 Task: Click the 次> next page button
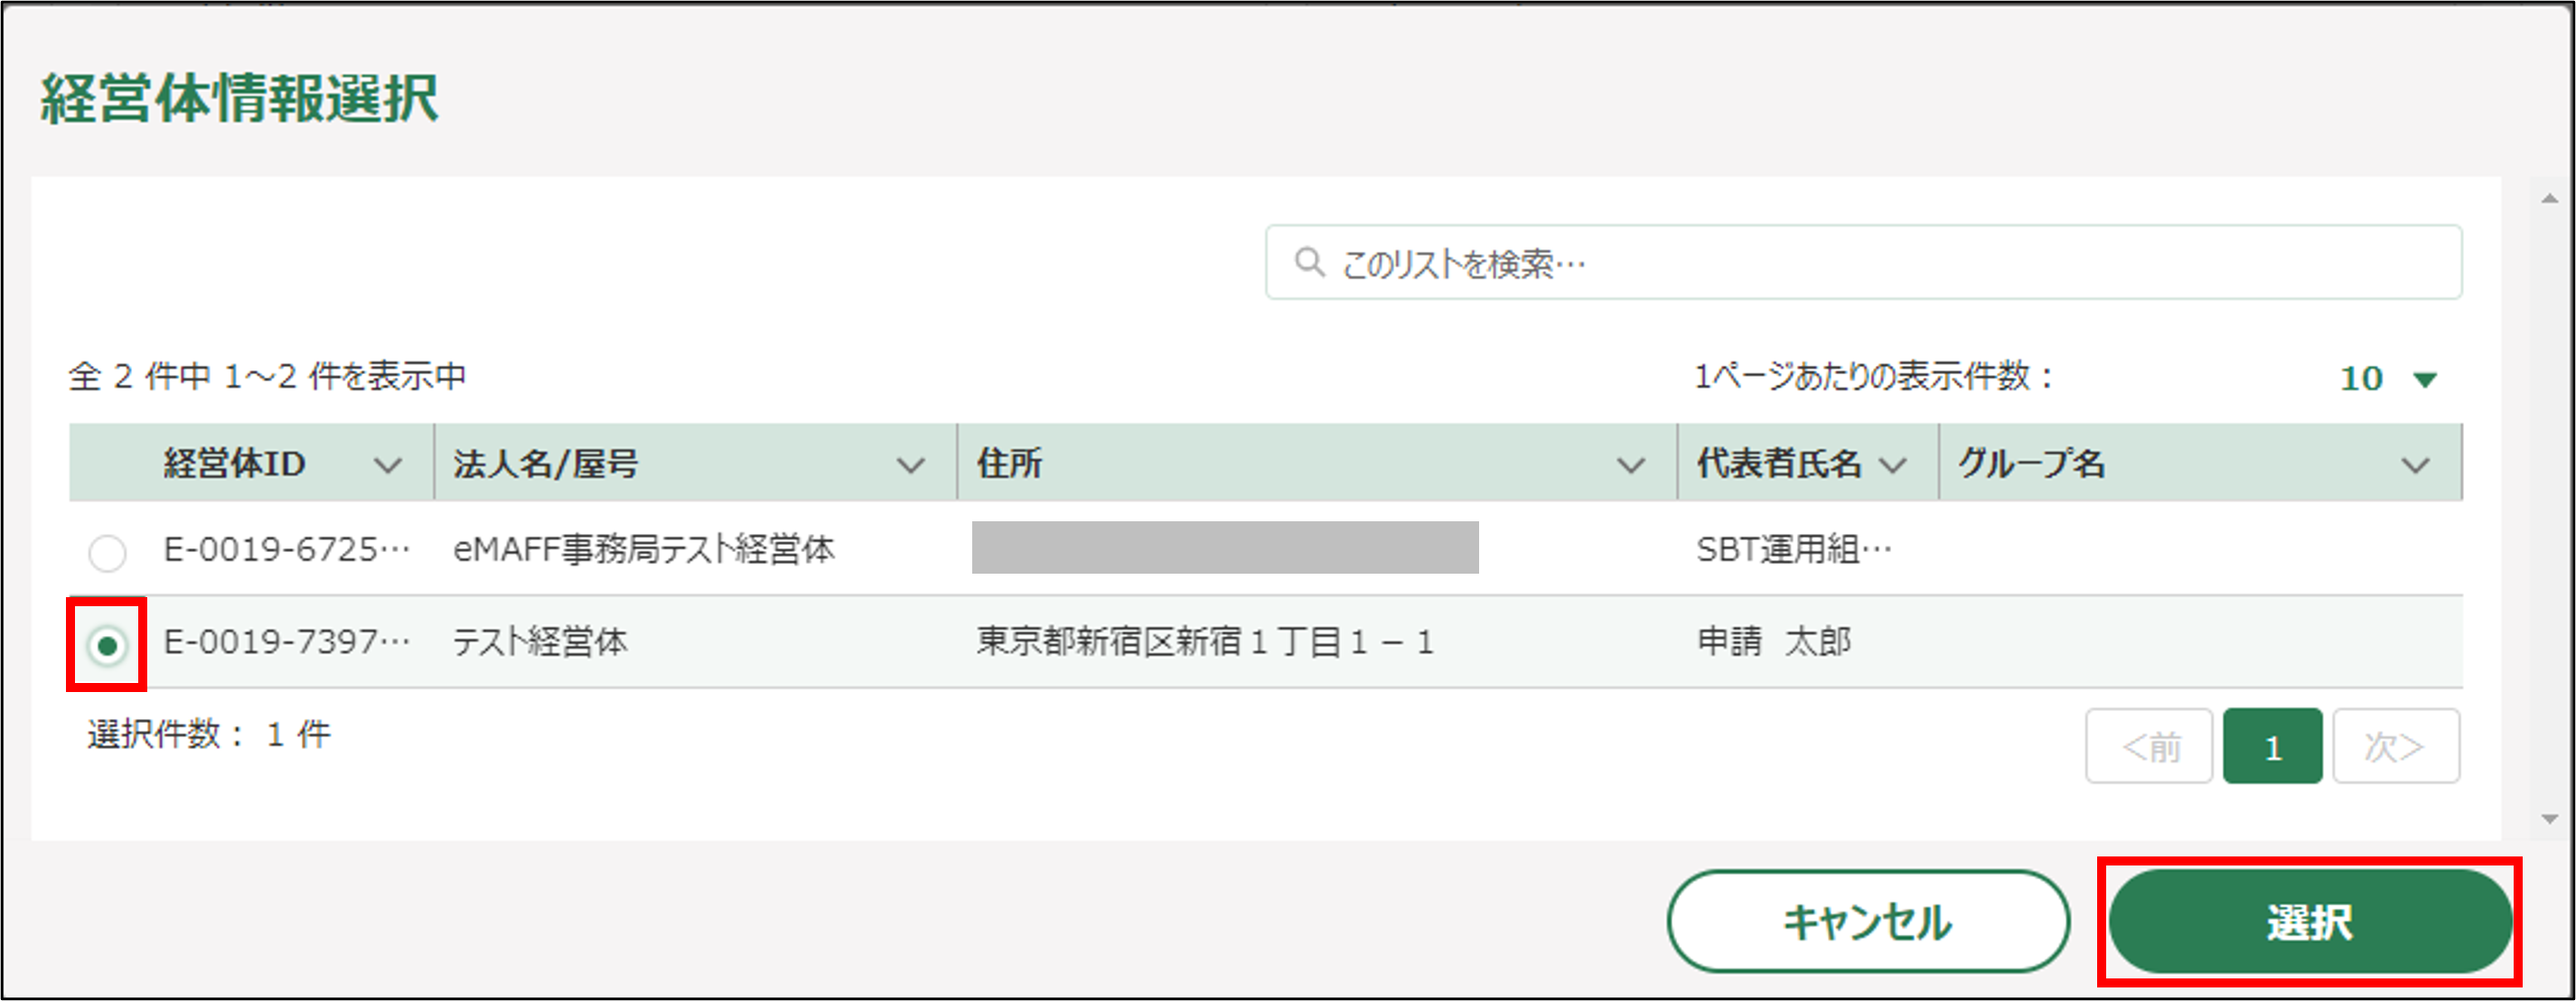click(2396, 747)
